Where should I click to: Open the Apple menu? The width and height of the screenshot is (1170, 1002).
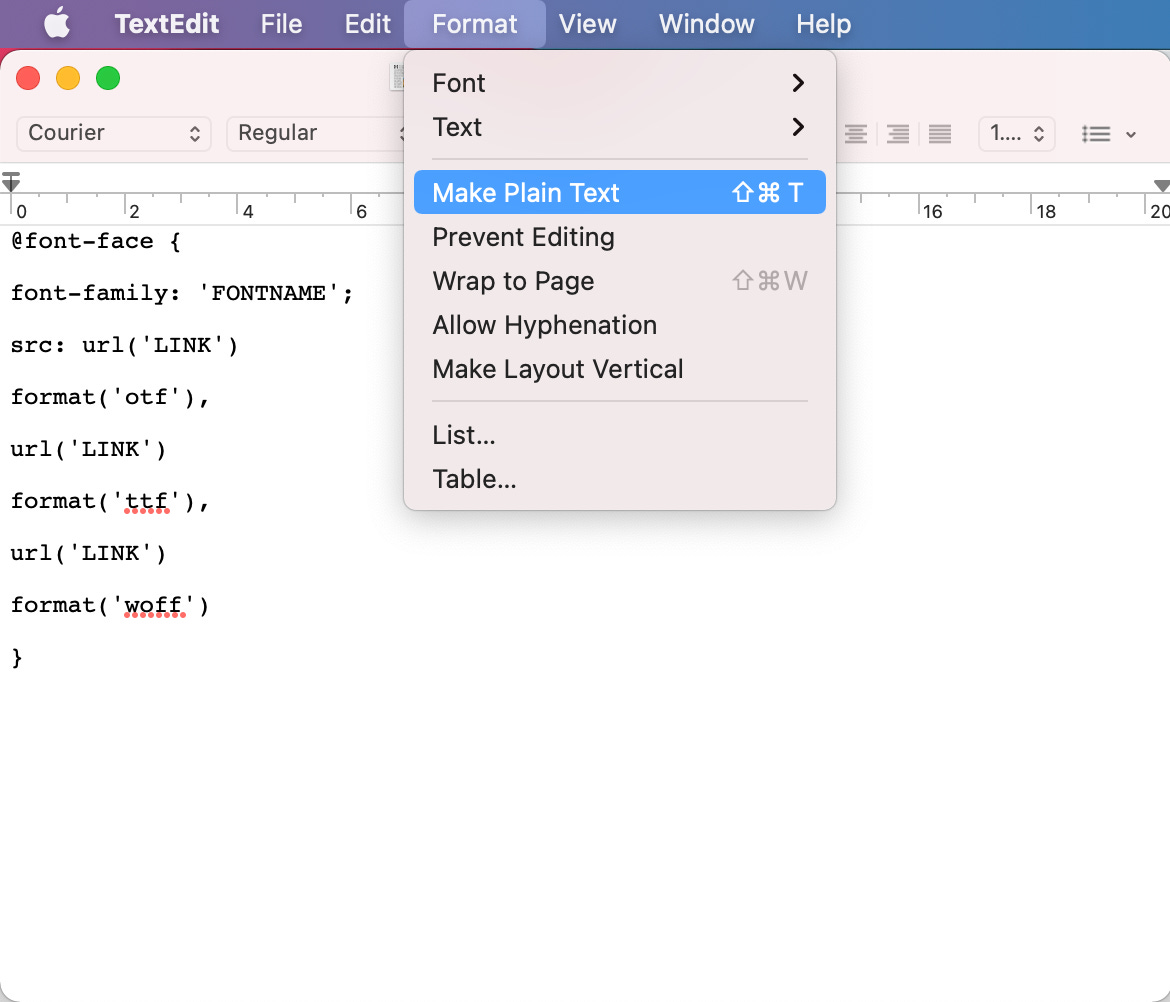57,24
